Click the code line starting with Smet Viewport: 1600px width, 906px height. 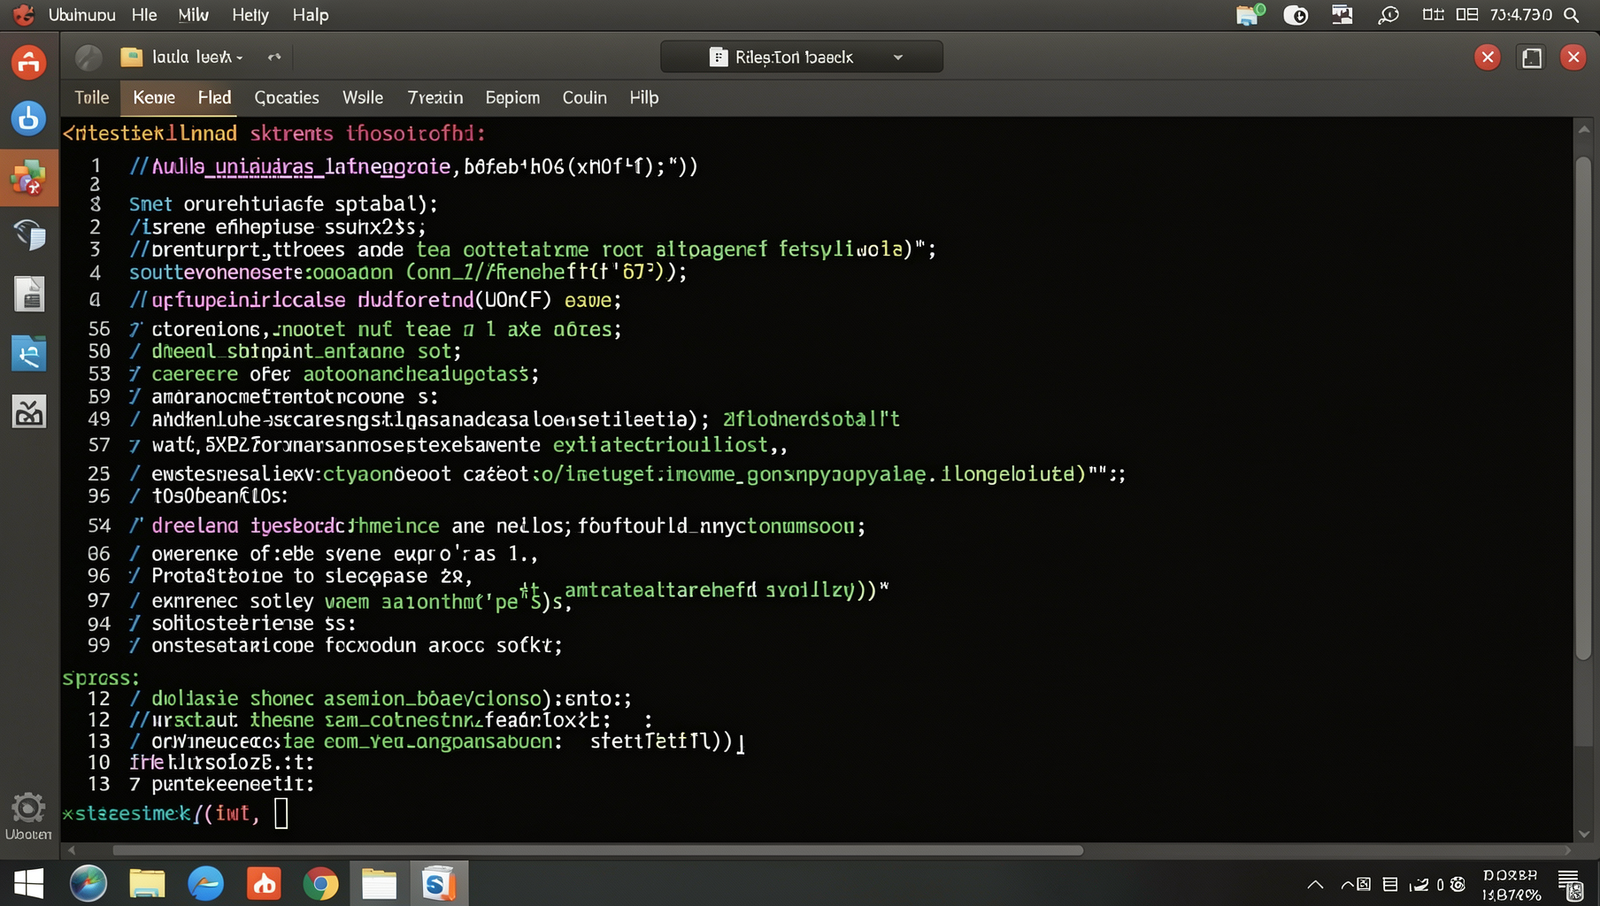(x=283, y=204)
